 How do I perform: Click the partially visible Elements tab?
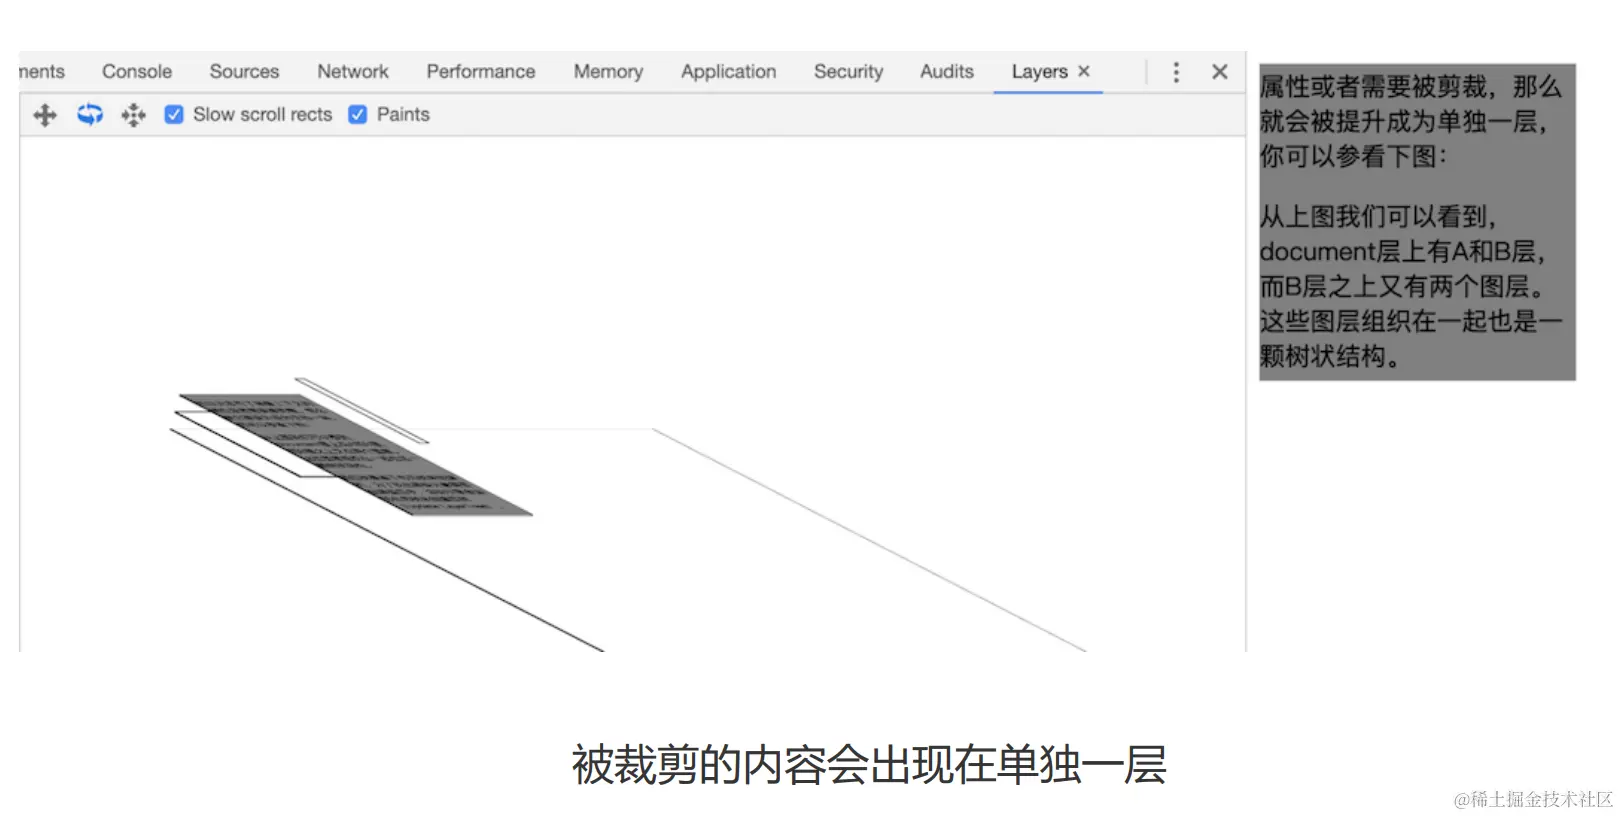pos(41,72)
